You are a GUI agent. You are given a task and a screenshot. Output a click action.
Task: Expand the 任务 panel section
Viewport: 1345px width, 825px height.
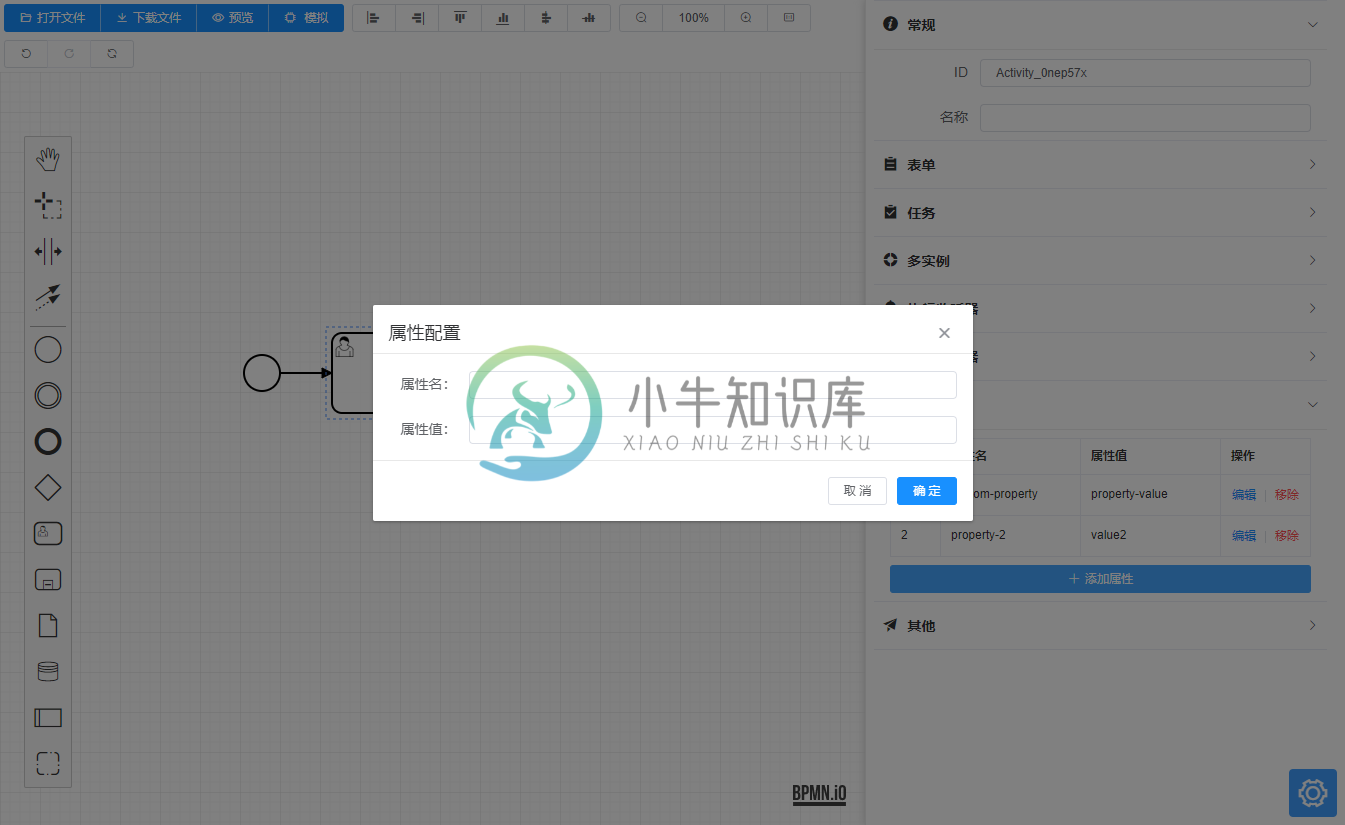tap(1101, 212)
